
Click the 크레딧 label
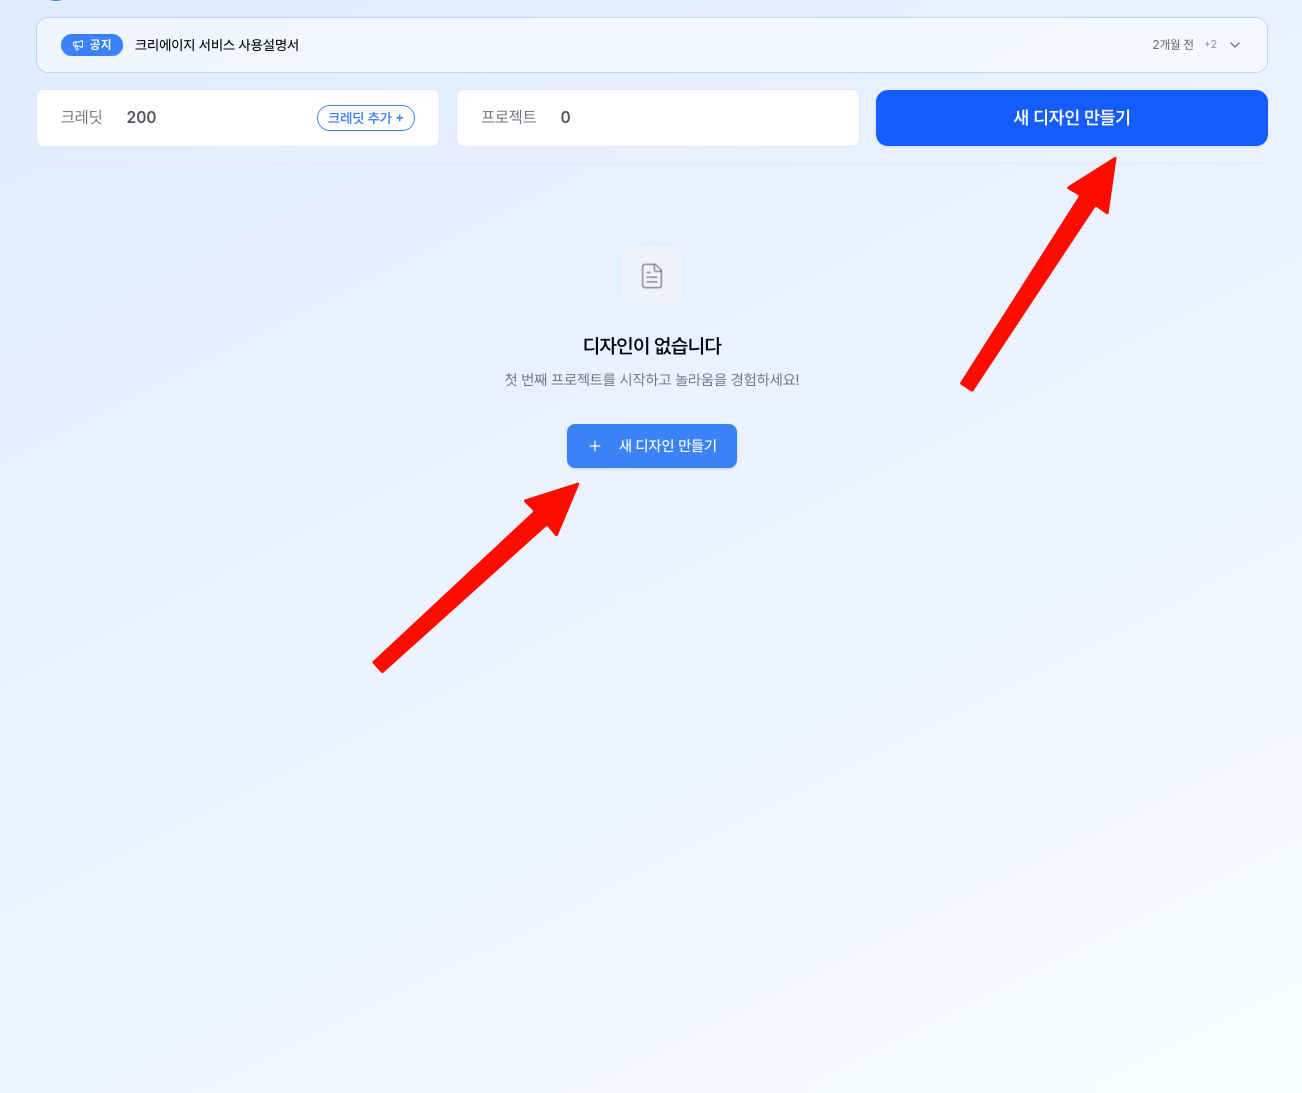[82, 117]
